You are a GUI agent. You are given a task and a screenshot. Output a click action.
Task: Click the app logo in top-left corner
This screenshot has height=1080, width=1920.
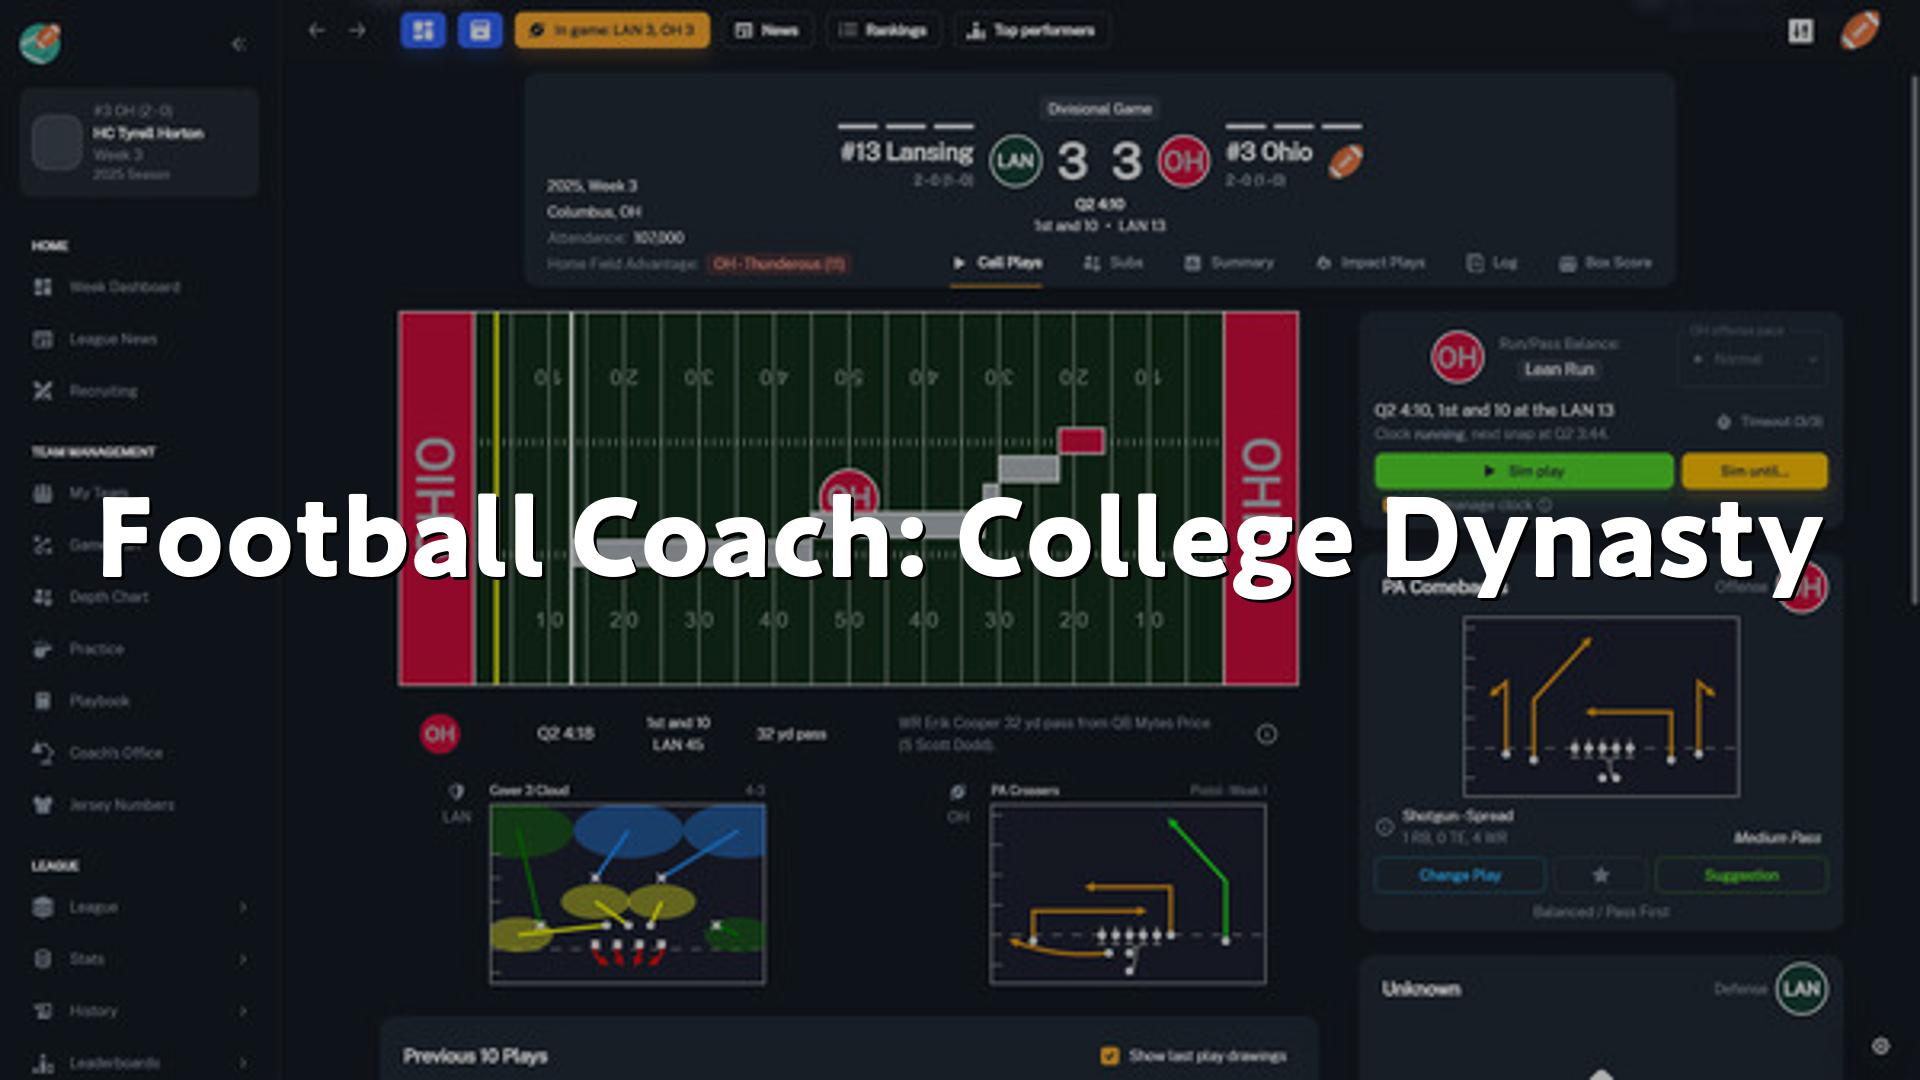tap(40, 43)
